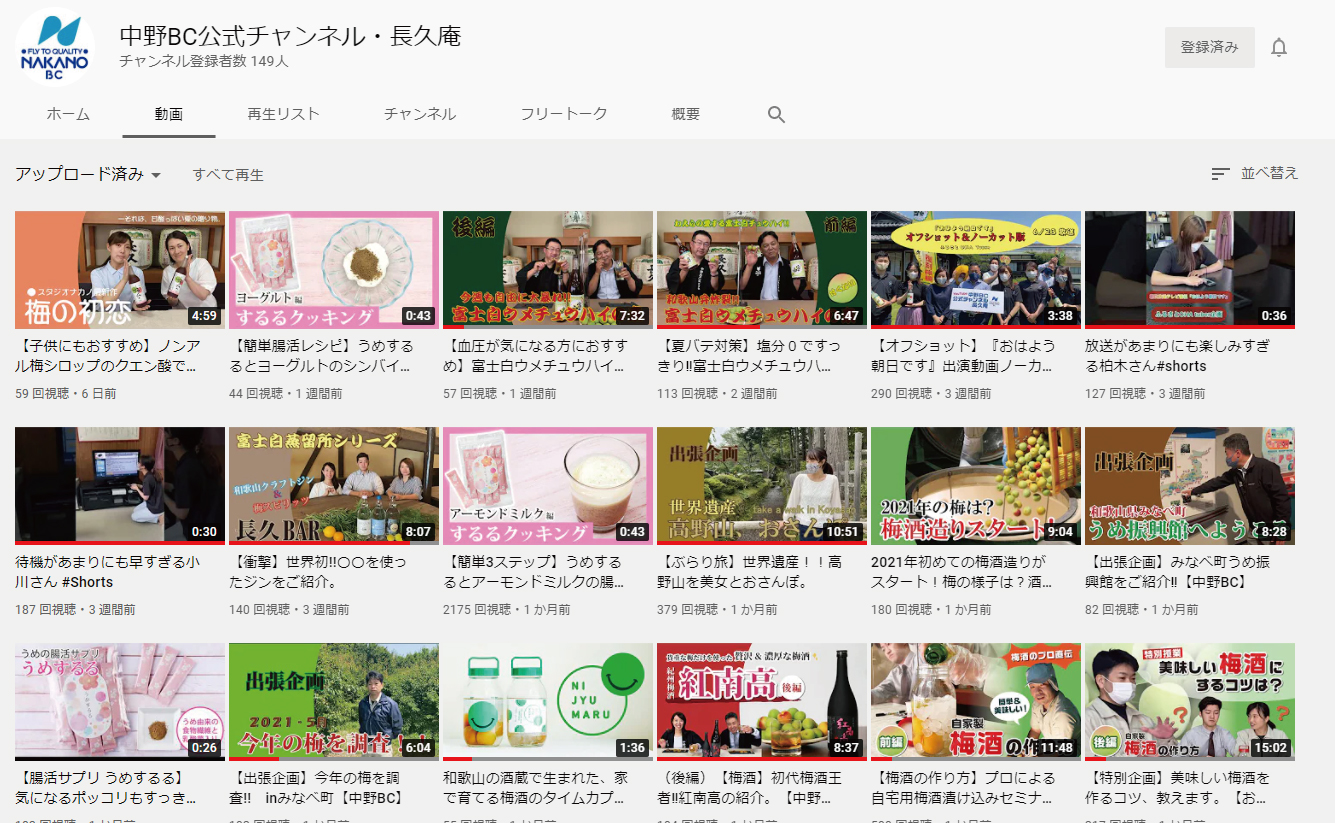Open the うめ振興館 8:28 thumbnail
Screen dimensions: 1335x823
click(x=1190, y=486)
